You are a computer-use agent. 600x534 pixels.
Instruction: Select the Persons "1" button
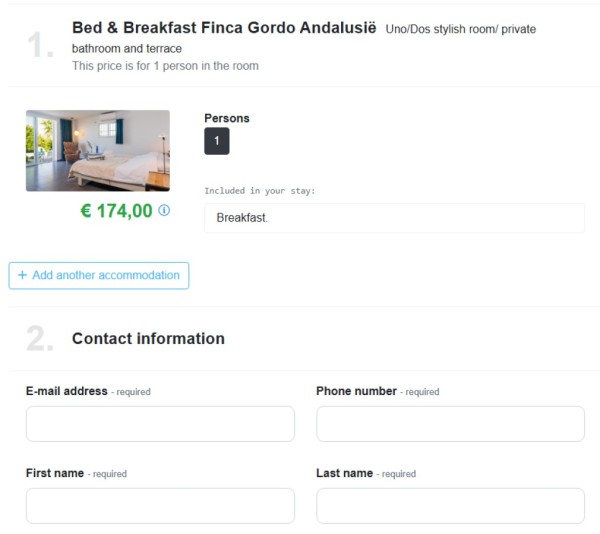pyautogui.click(x=217, y=142)
